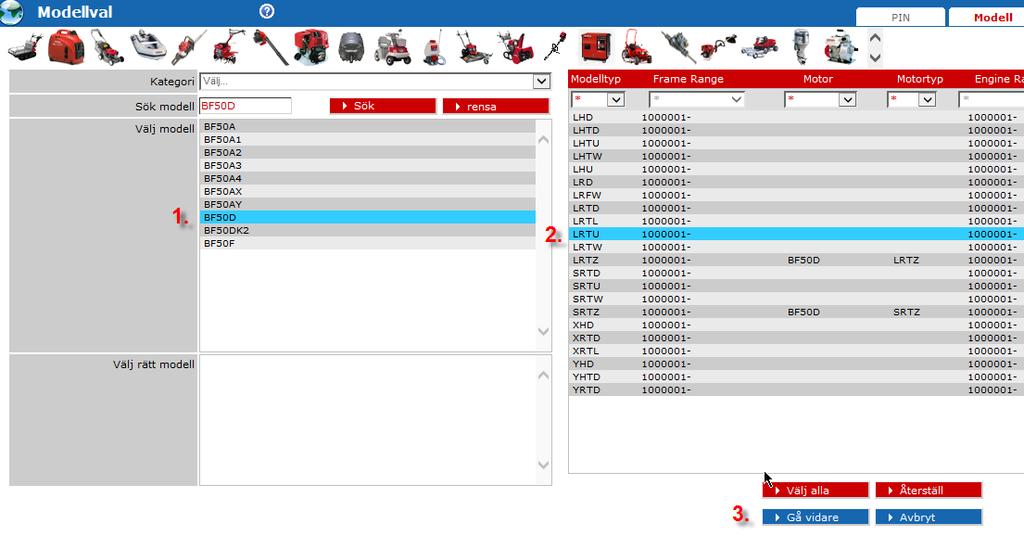
Task: Select the brush cutter product icon
Action: [x=718, y=46]
